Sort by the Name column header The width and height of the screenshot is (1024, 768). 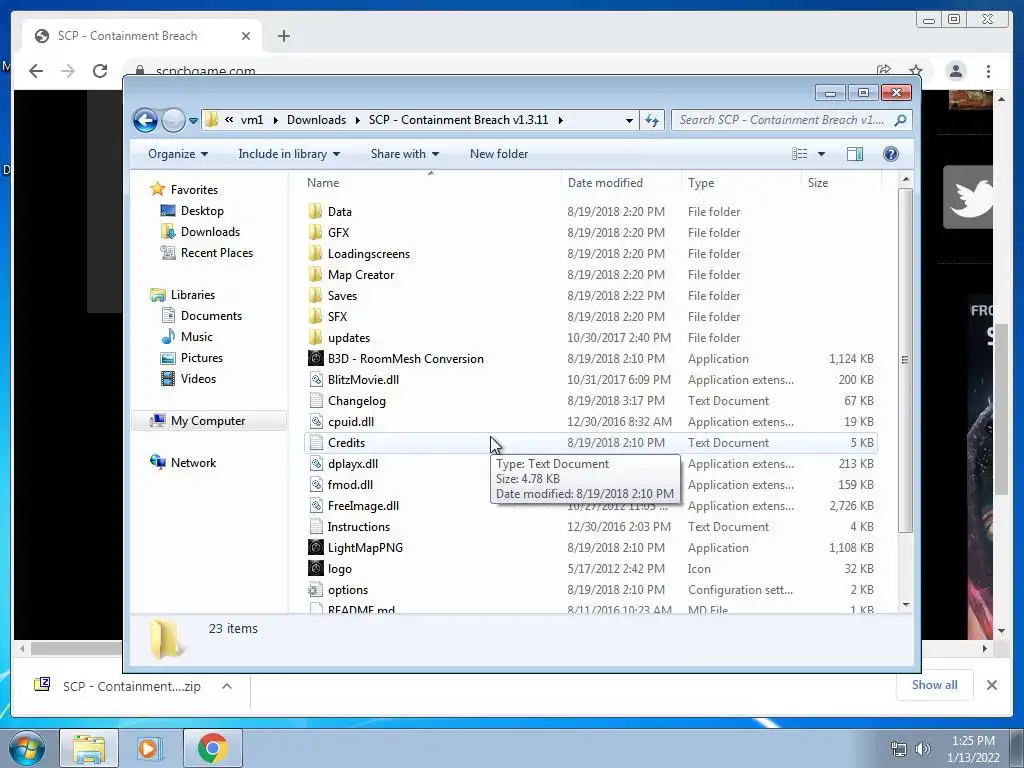coord(323,183)
